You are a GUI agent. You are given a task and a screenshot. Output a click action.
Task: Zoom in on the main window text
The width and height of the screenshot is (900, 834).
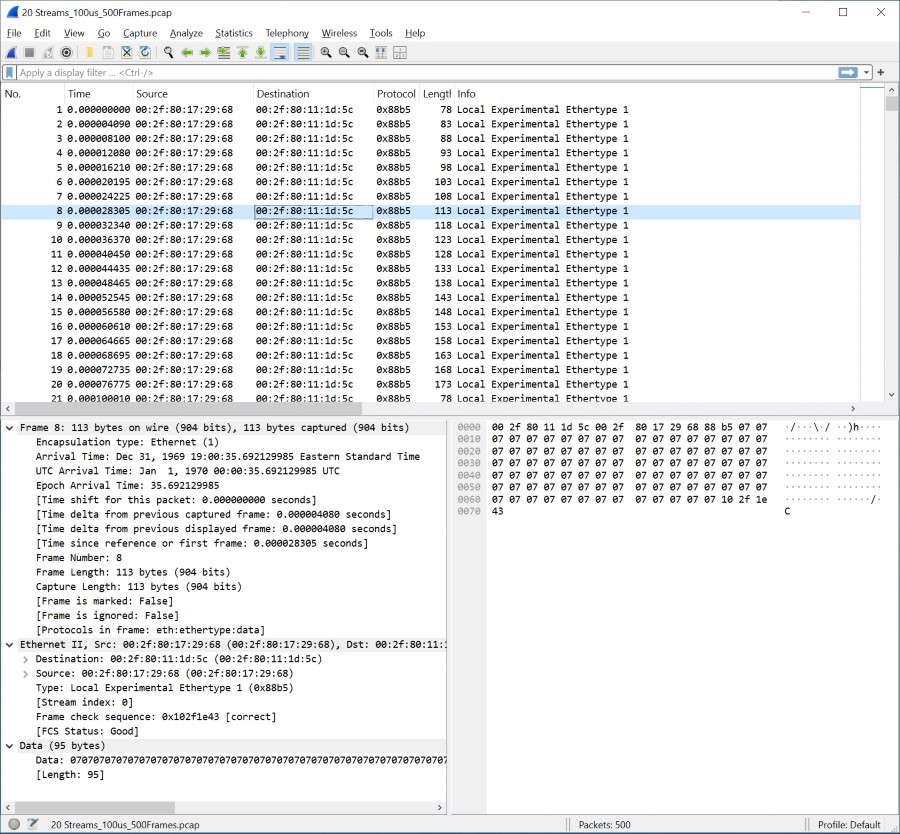coord(326,52)
